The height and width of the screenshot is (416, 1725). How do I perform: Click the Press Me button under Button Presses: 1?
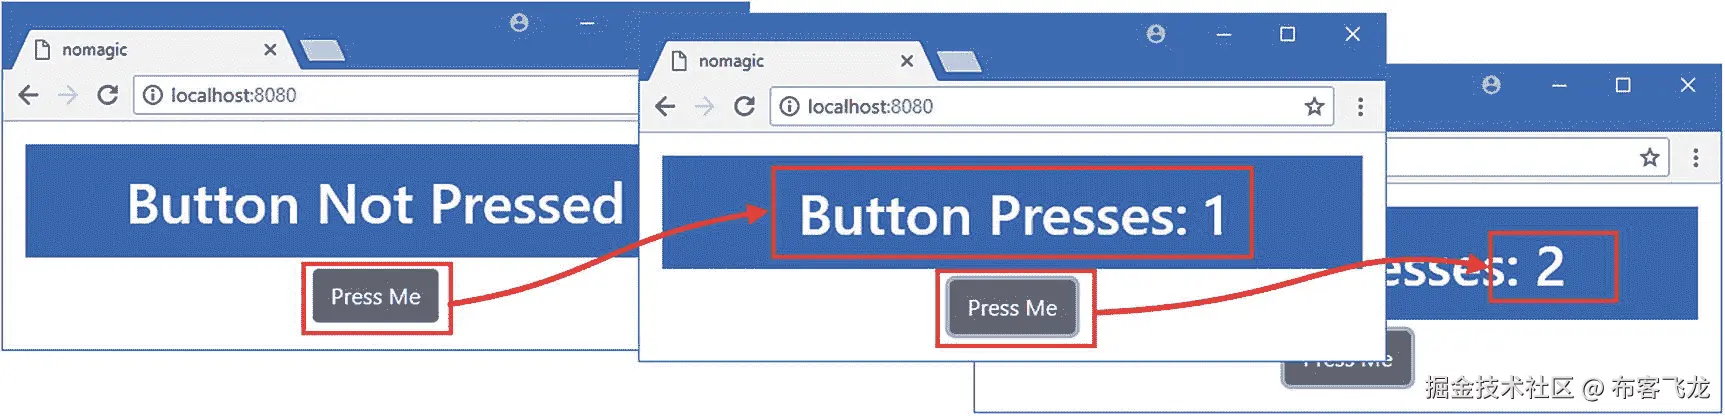click(x=1012, y=308)
